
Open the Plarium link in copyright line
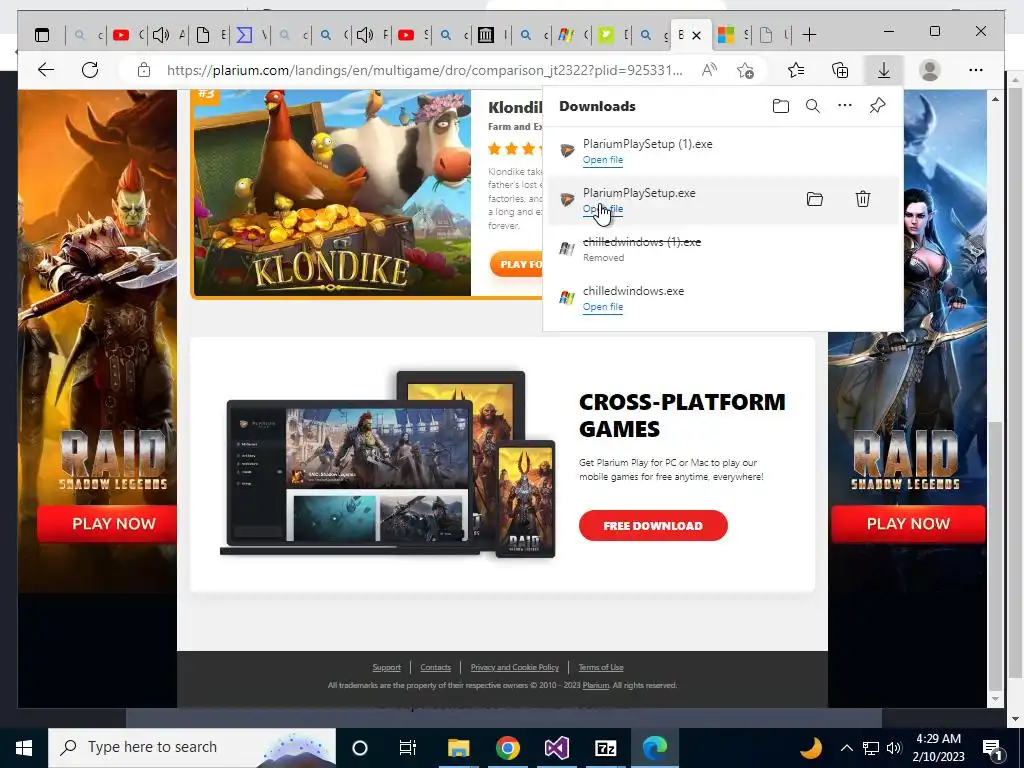tap(596, 685)
